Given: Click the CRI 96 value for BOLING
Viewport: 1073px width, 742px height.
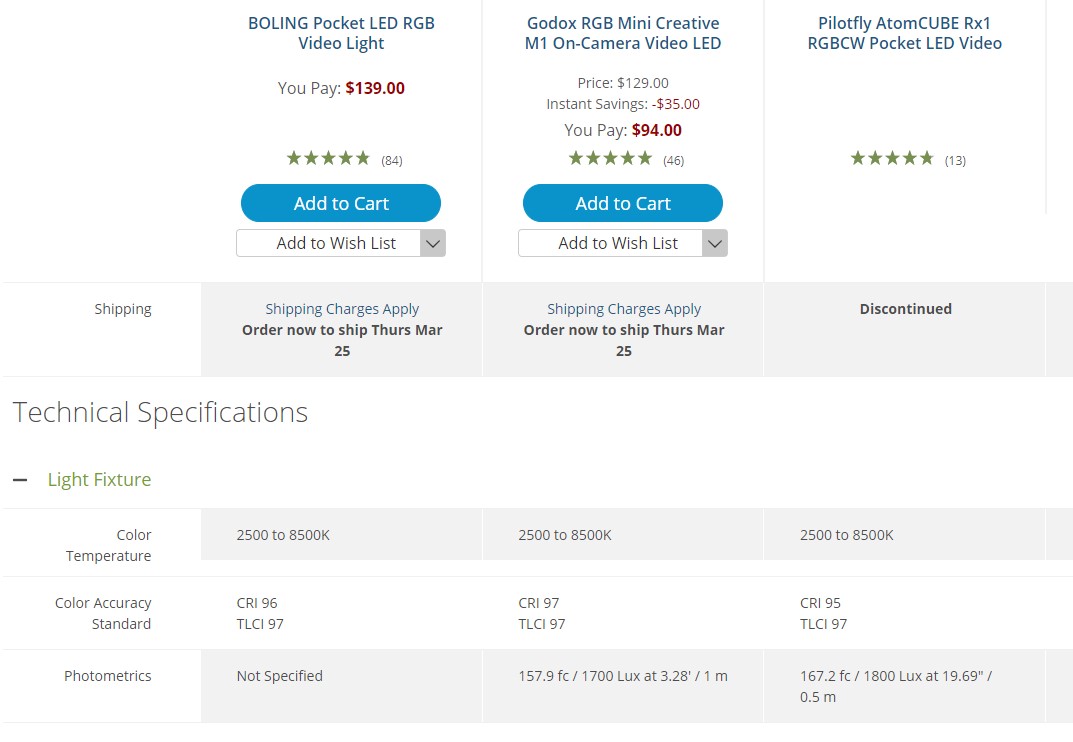Looking at the screenshot, I should (x=257, y=603).
